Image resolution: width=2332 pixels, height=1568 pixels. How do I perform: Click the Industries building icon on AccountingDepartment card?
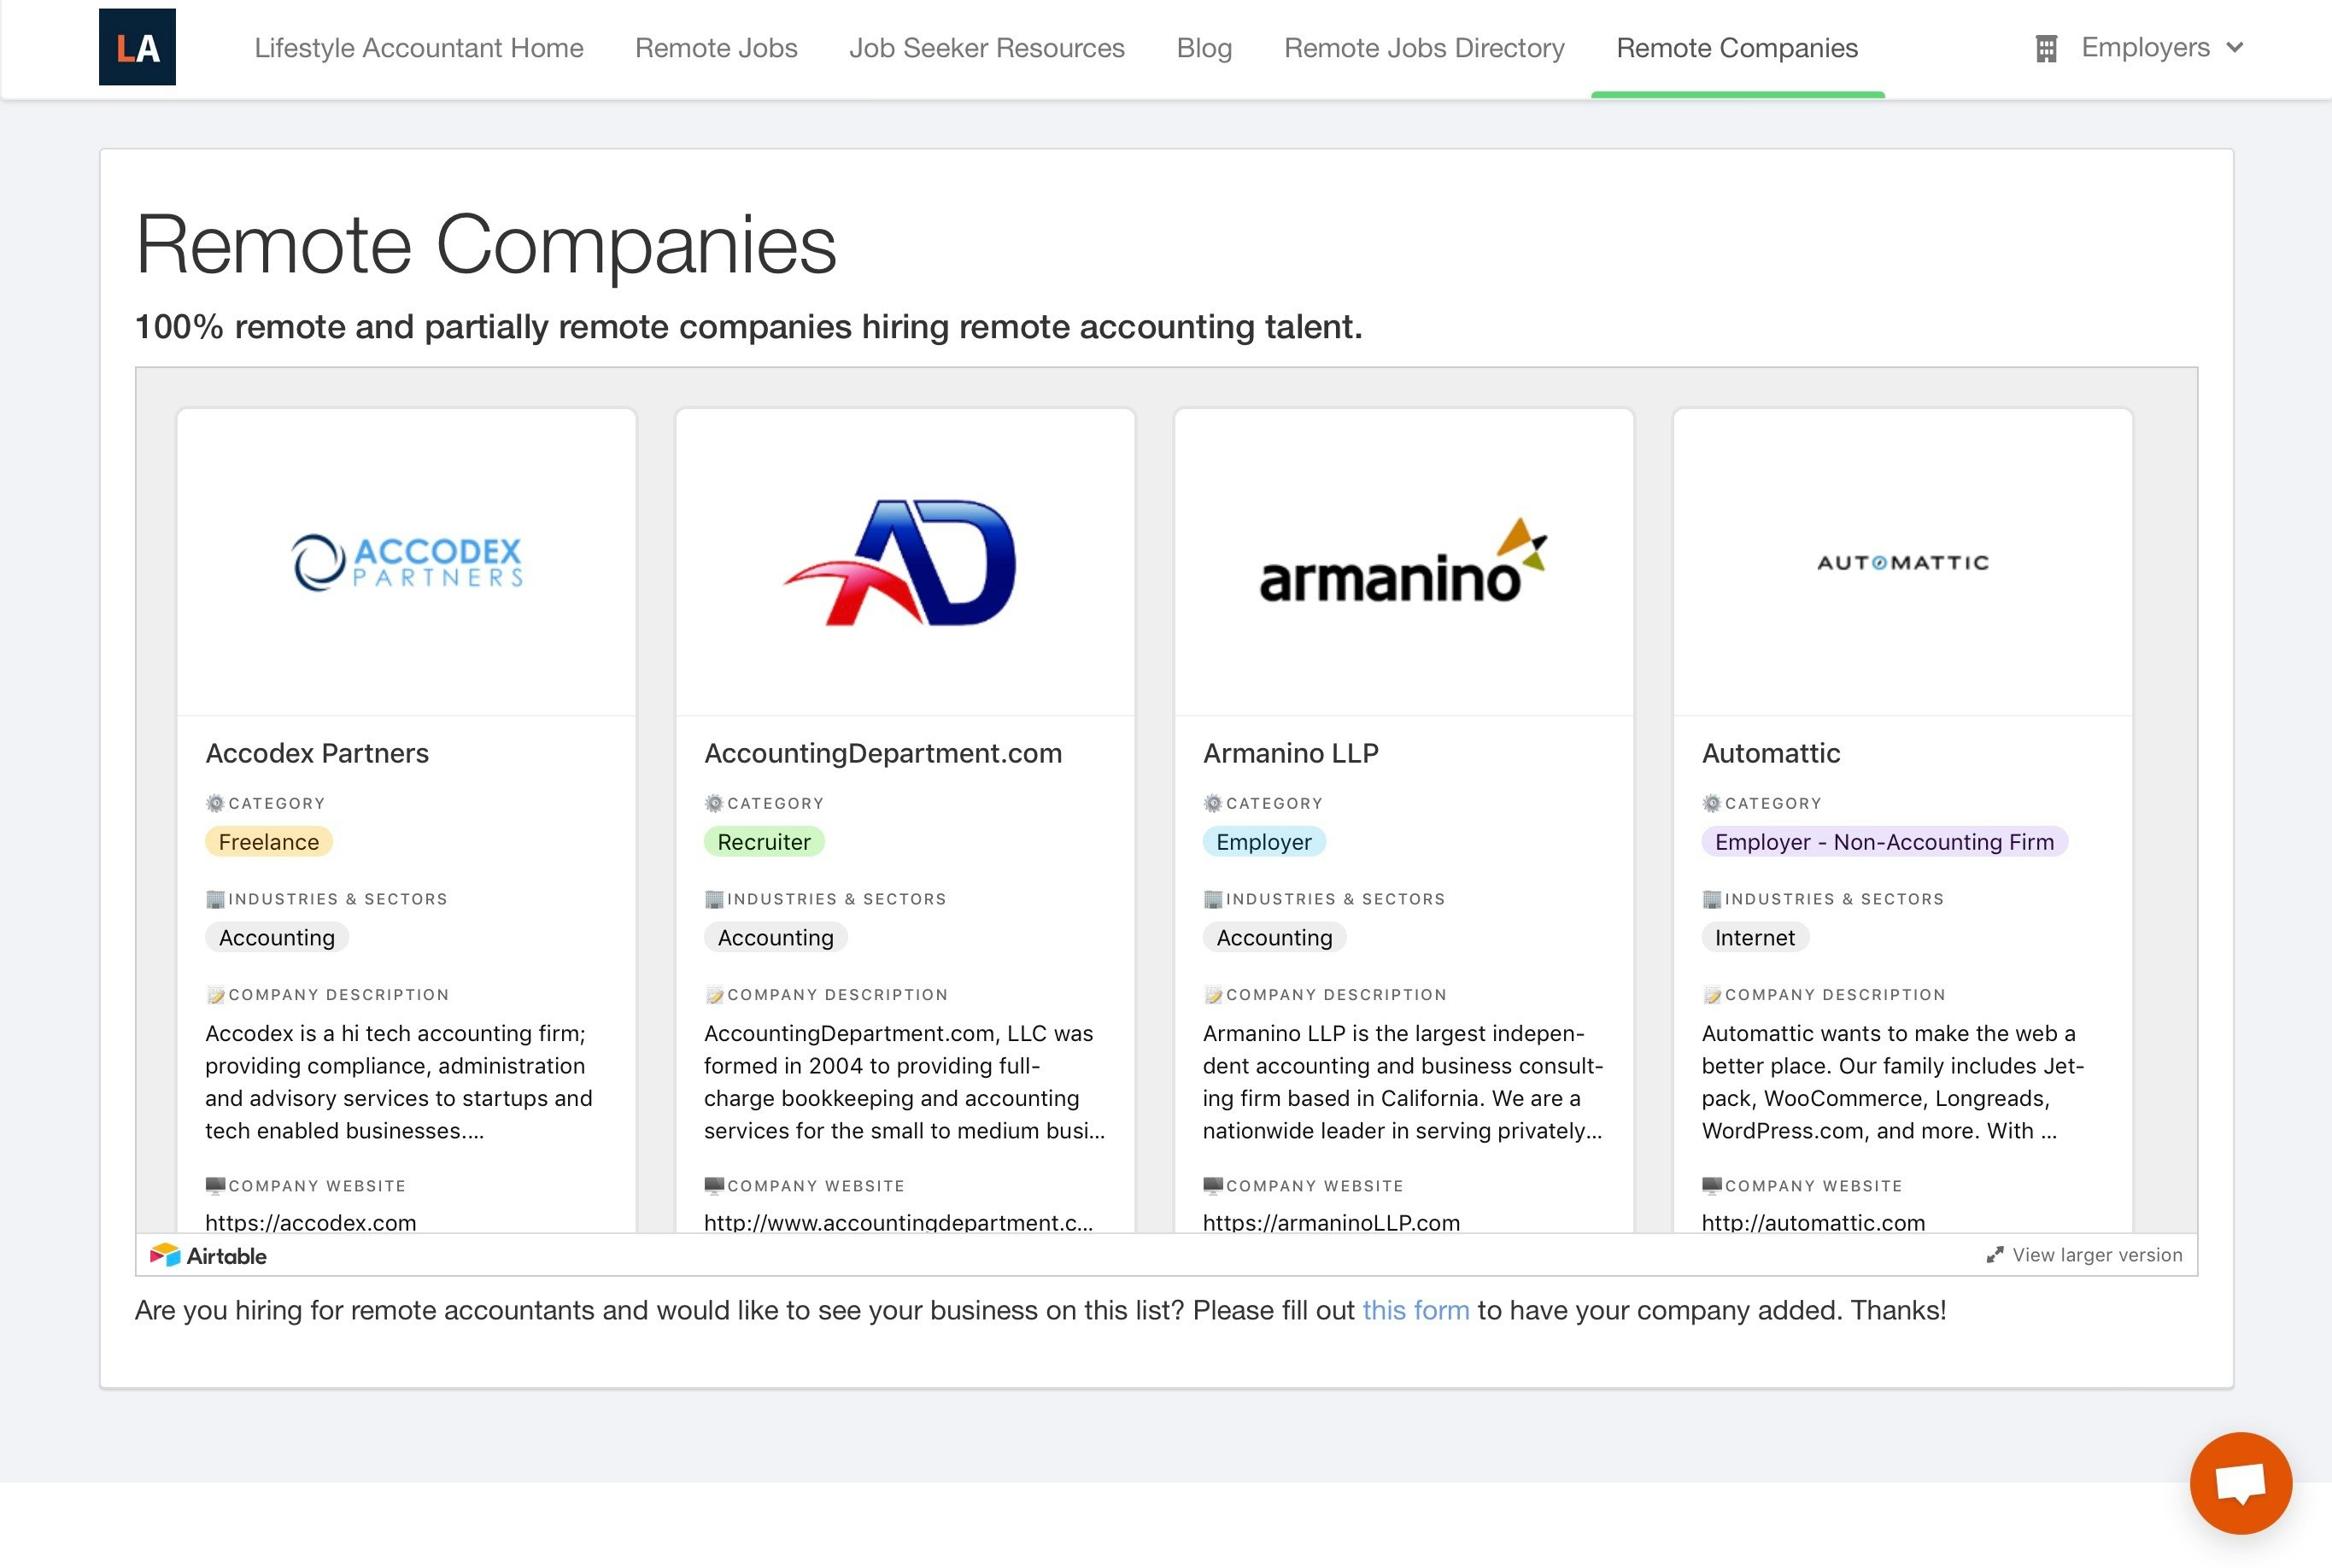pos(714,899)
